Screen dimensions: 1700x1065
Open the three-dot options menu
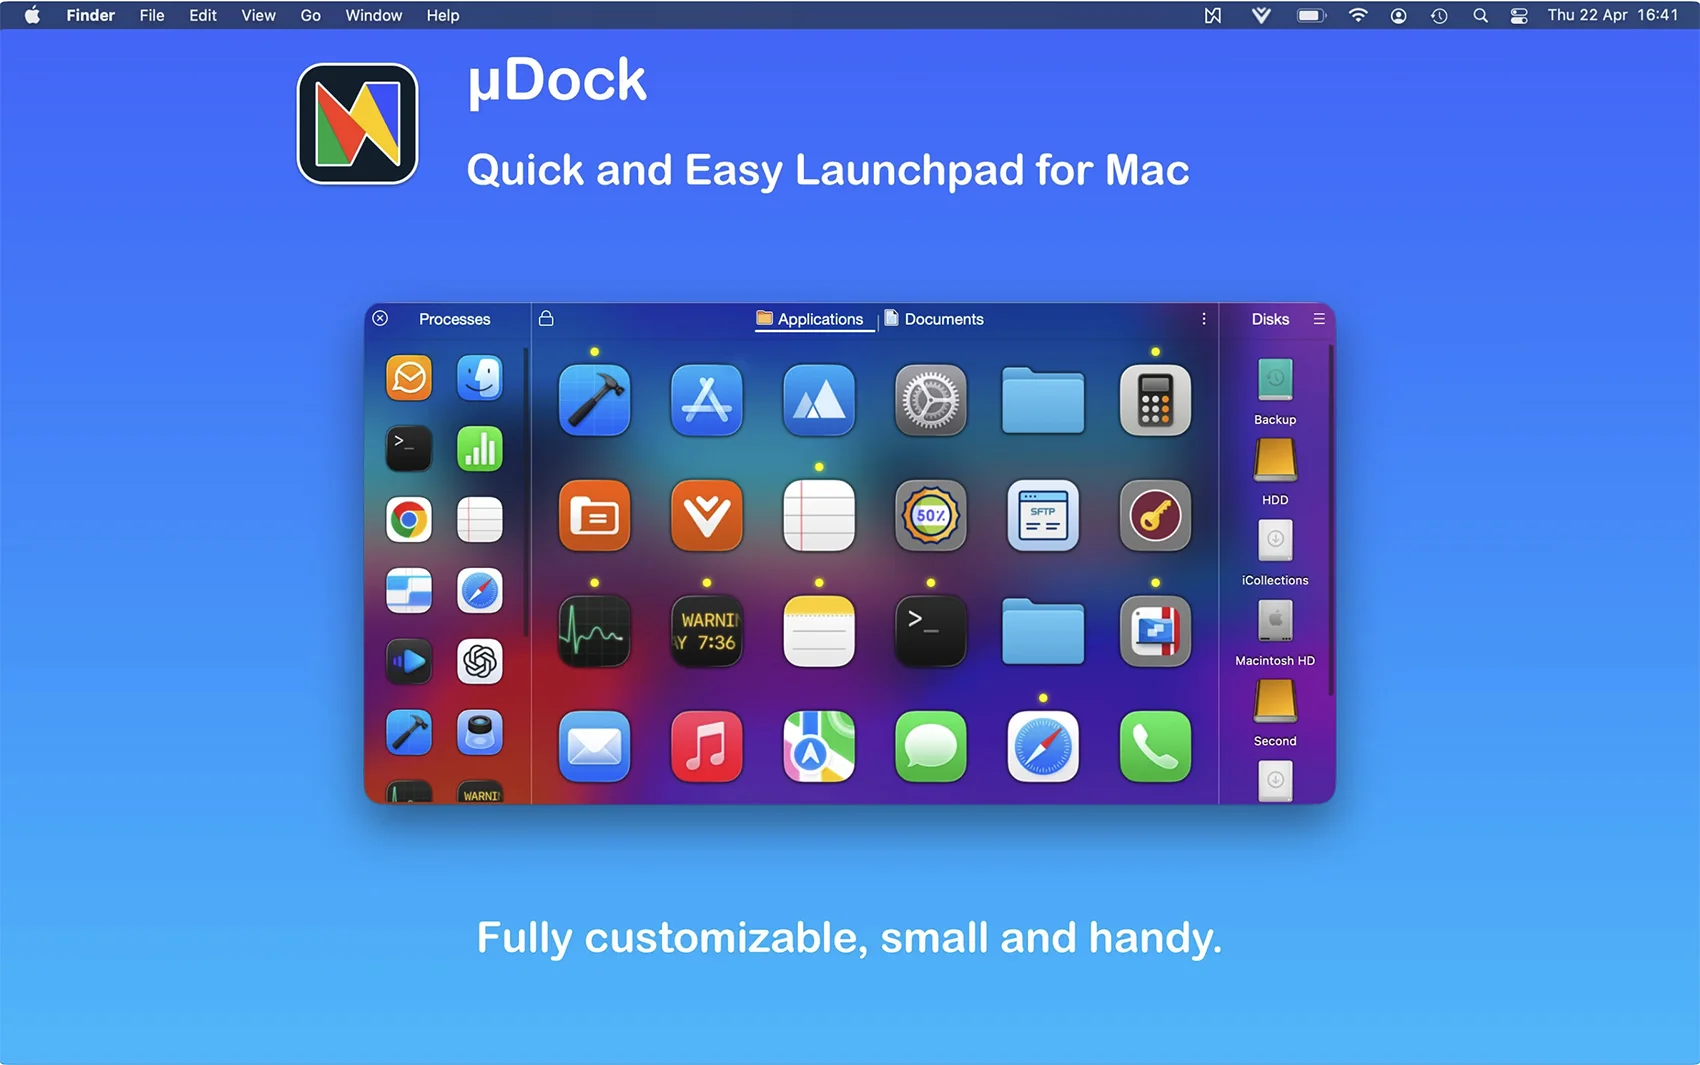click(x=1203, y=319)
